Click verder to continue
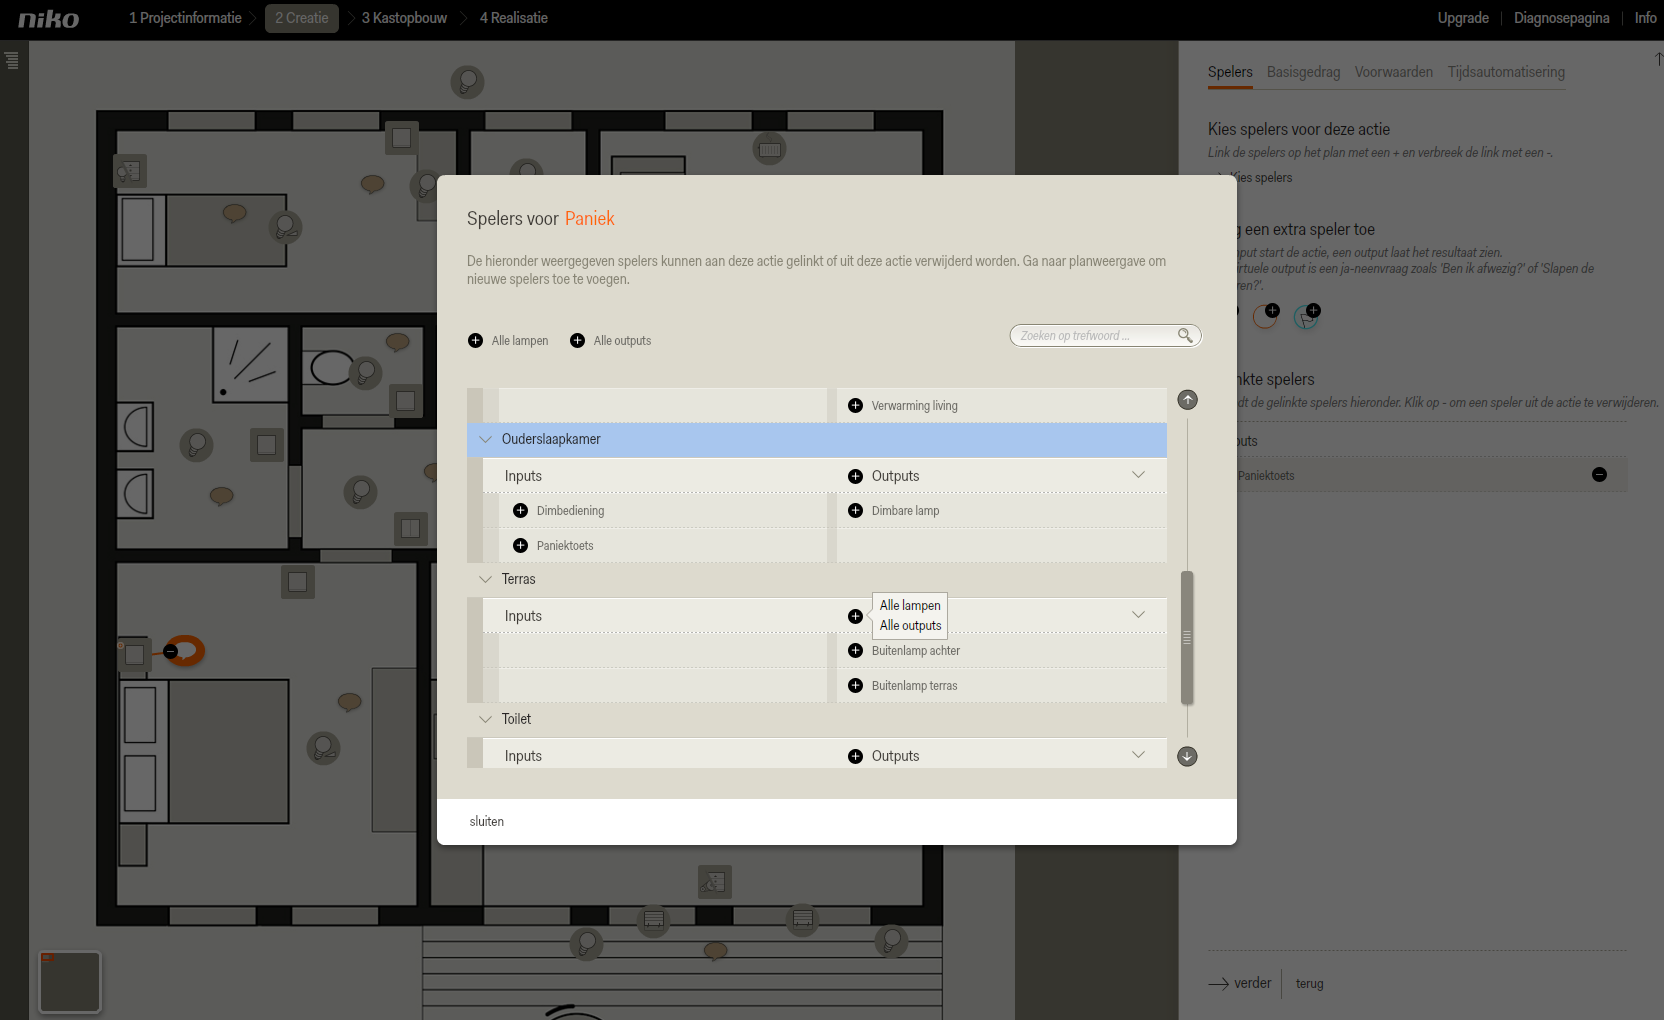The width and height of the screenshot is (1664, 1020). [x=1240, y=983]
